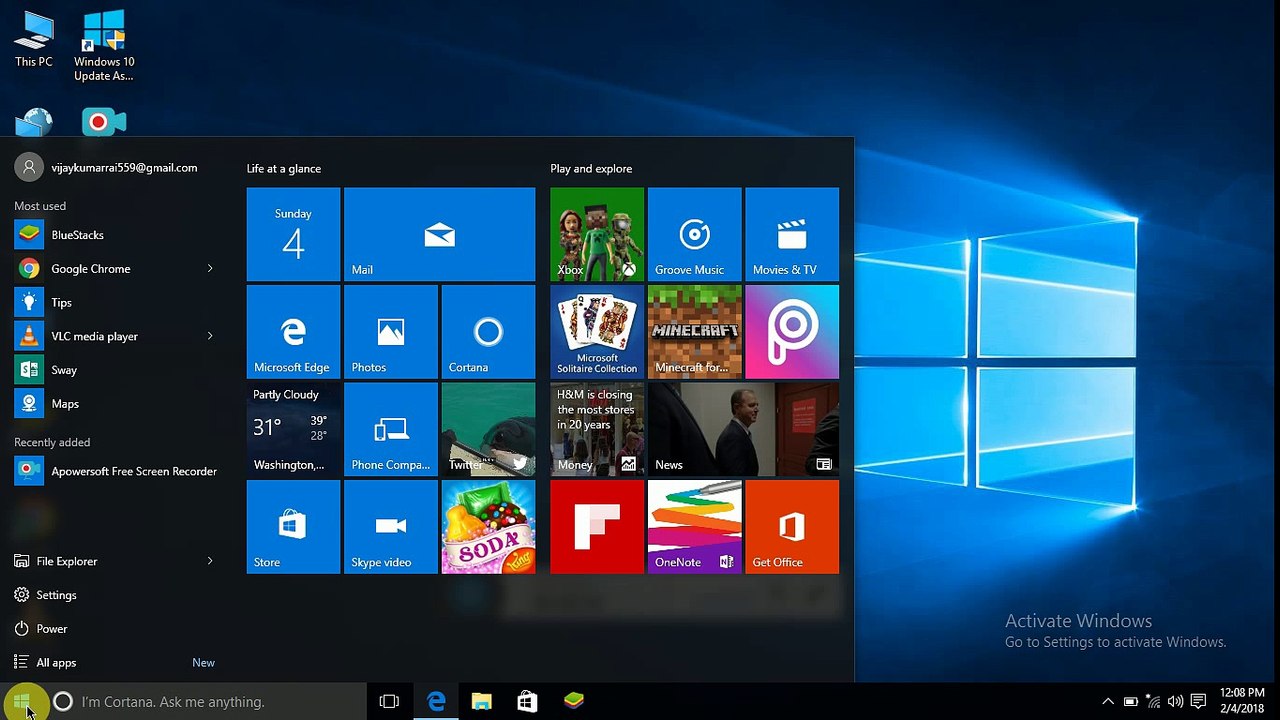Image resolution: width=1280 pixels, height=720 pixels.
Task: Launch Edge from the taskbar
Action: click(x=436, y=702)
